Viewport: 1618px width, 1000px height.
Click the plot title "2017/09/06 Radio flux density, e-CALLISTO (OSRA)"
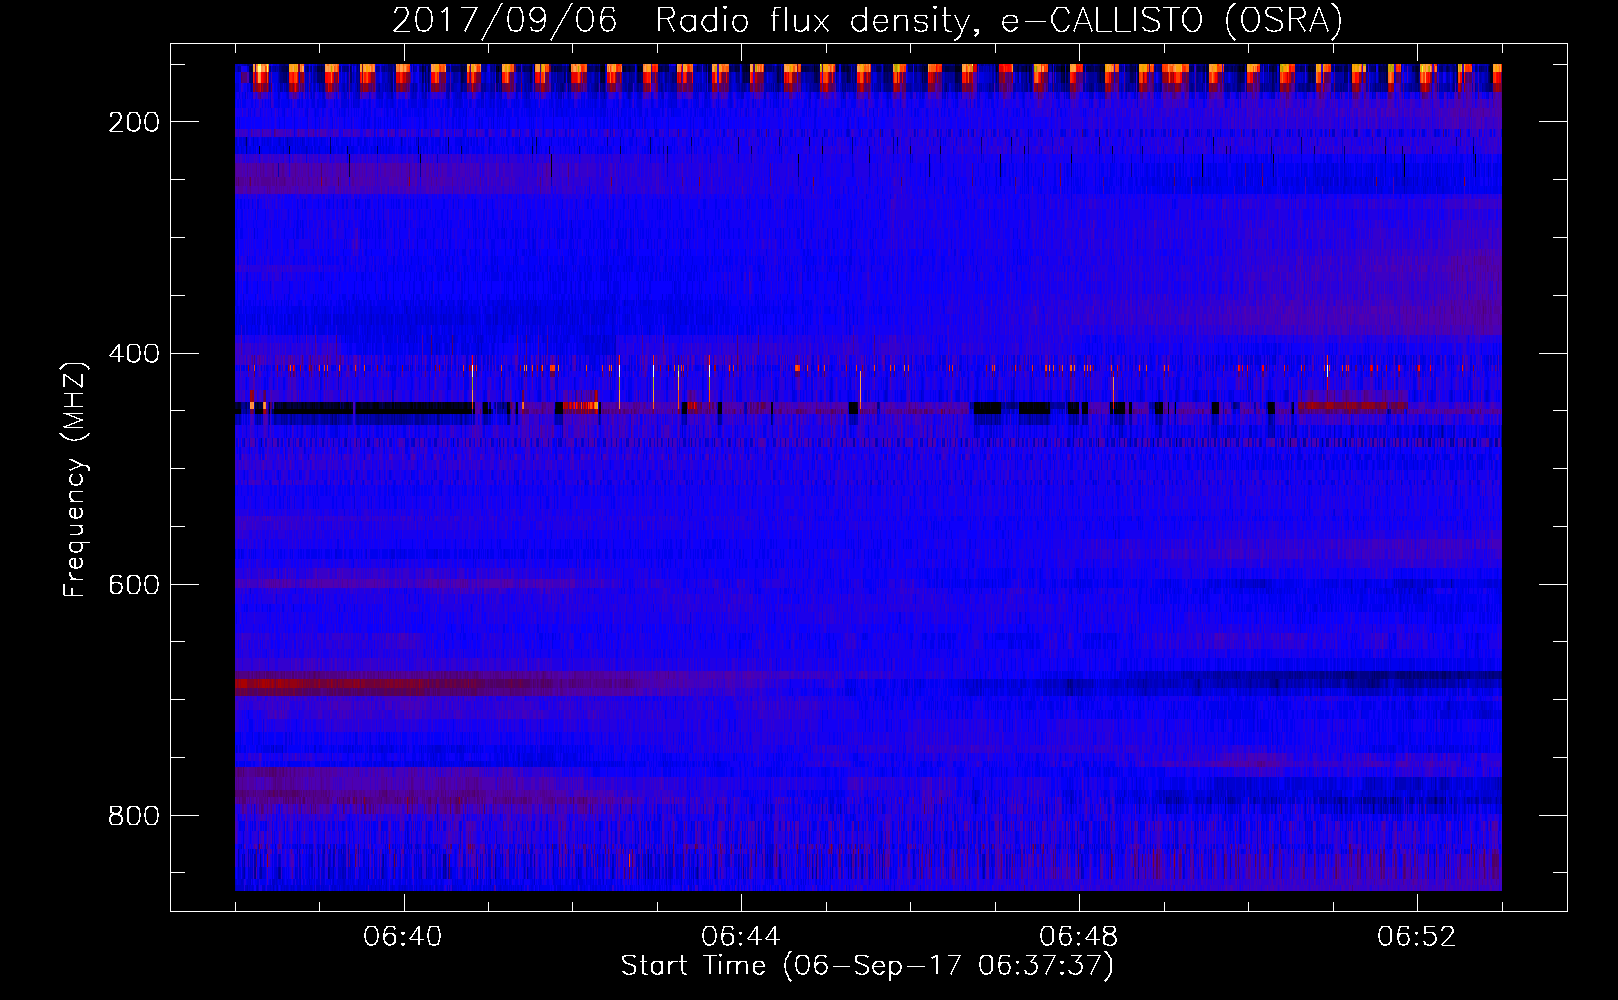(x=867, y=20)
